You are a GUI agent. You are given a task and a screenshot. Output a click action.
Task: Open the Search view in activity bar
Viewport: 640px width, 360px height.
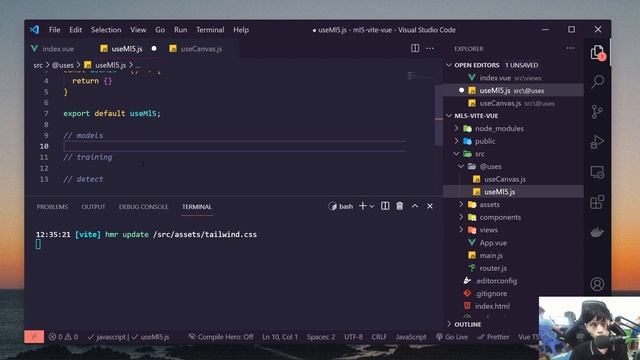598,82
